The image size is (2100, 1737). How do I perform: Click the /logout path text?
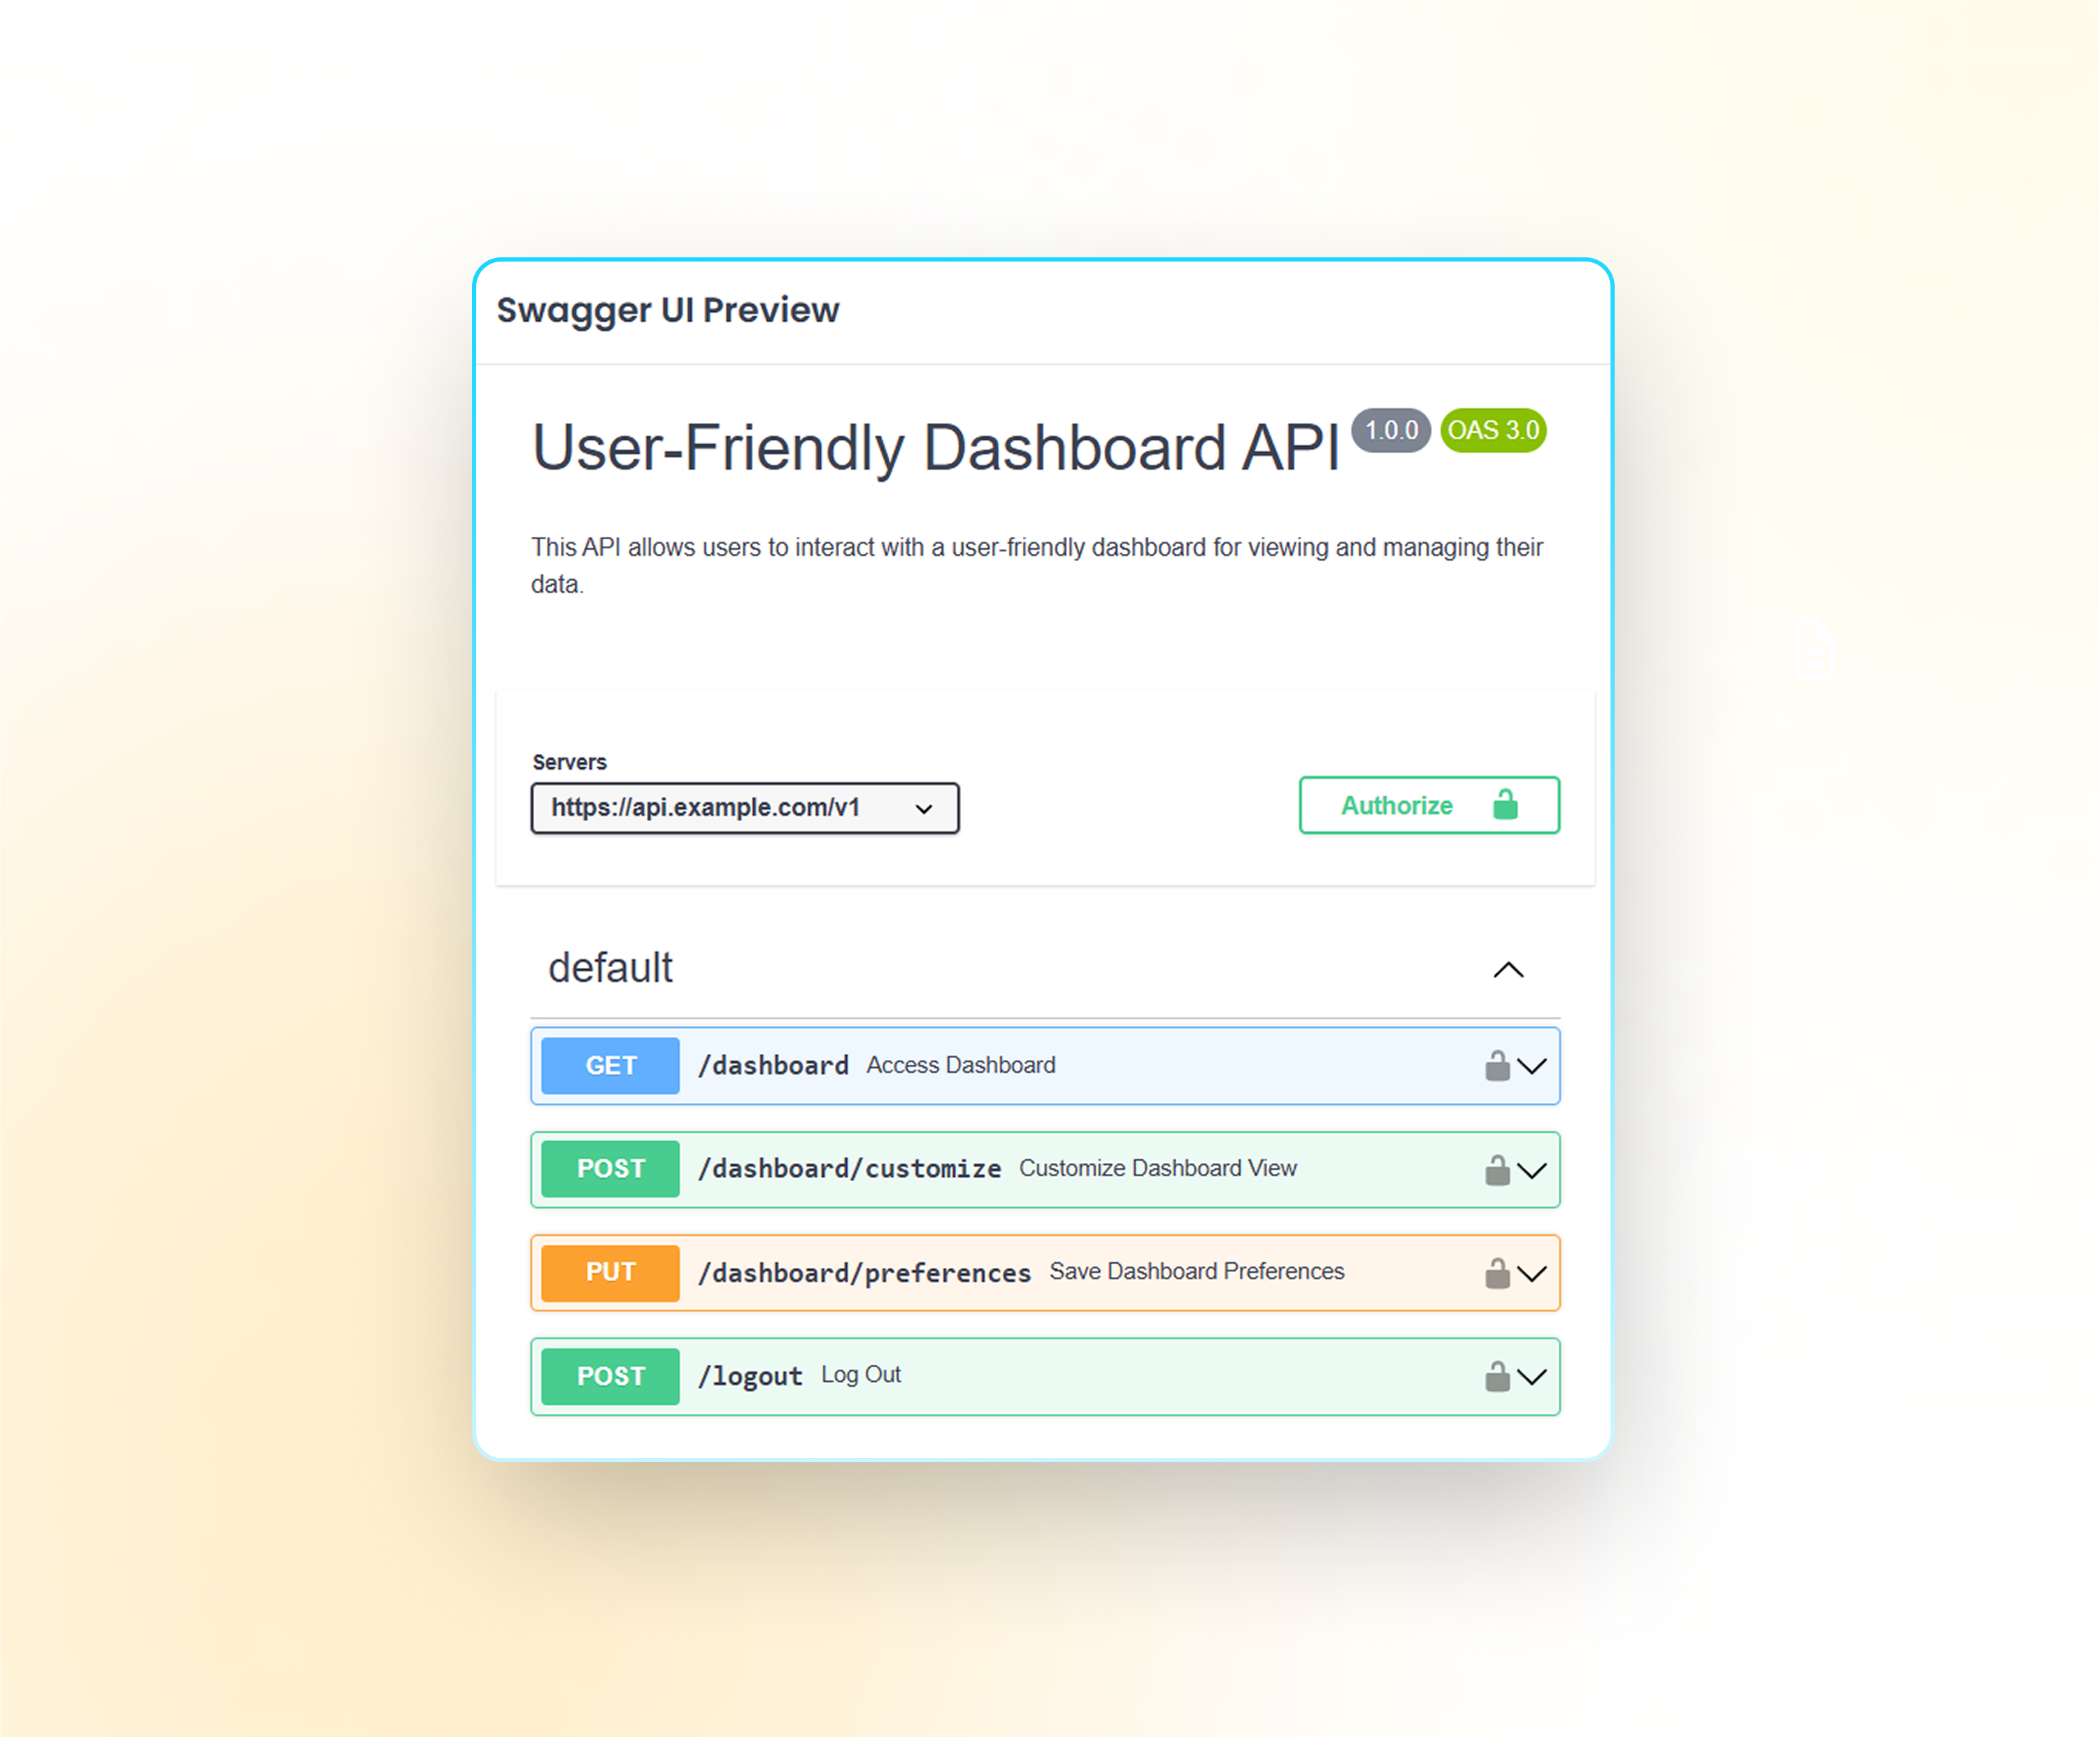[750, 1377]
